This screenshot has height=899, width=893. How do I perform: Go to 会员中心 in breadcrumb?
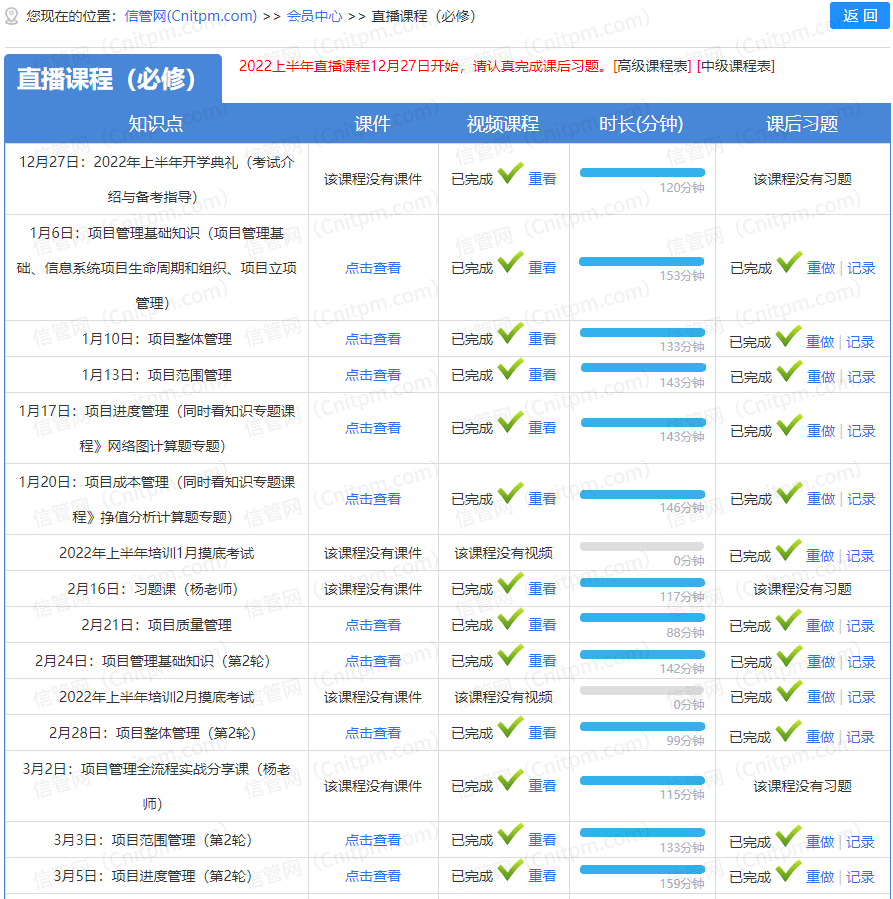point(314,16)
